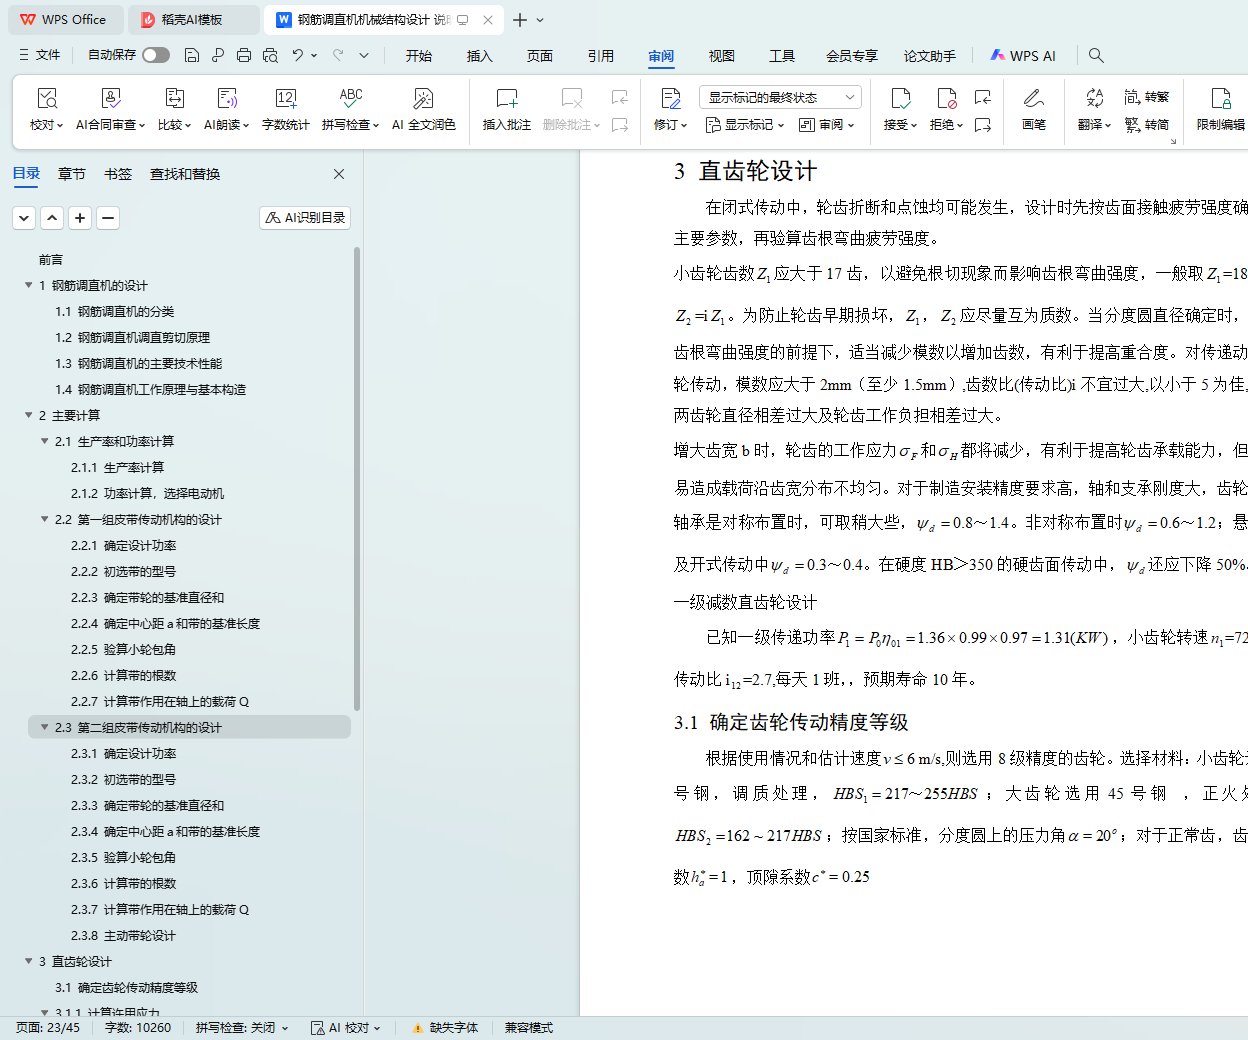Click 插入批注 to add a comment
Viewport: 1248px width, 1040px height.
pyautogui.click(x=507, y=109)
